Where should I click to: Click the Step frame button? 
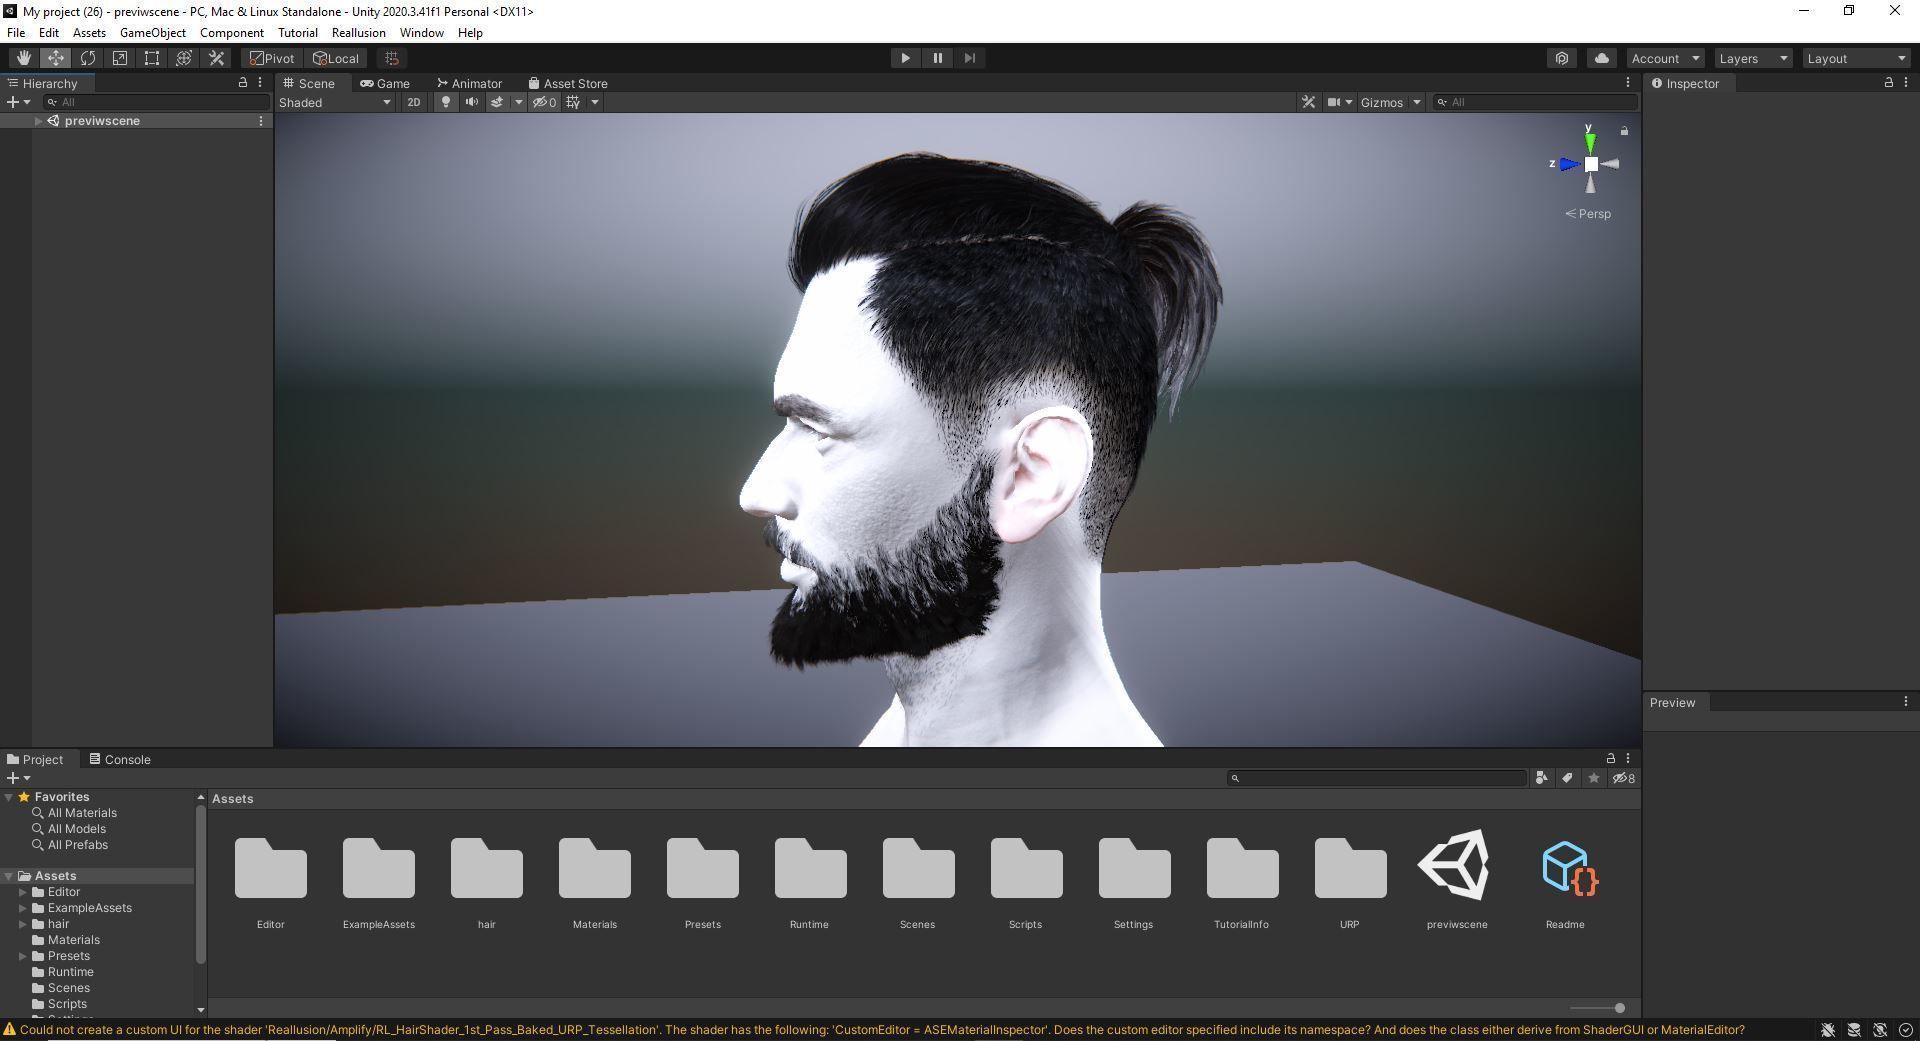pos(969,58)
